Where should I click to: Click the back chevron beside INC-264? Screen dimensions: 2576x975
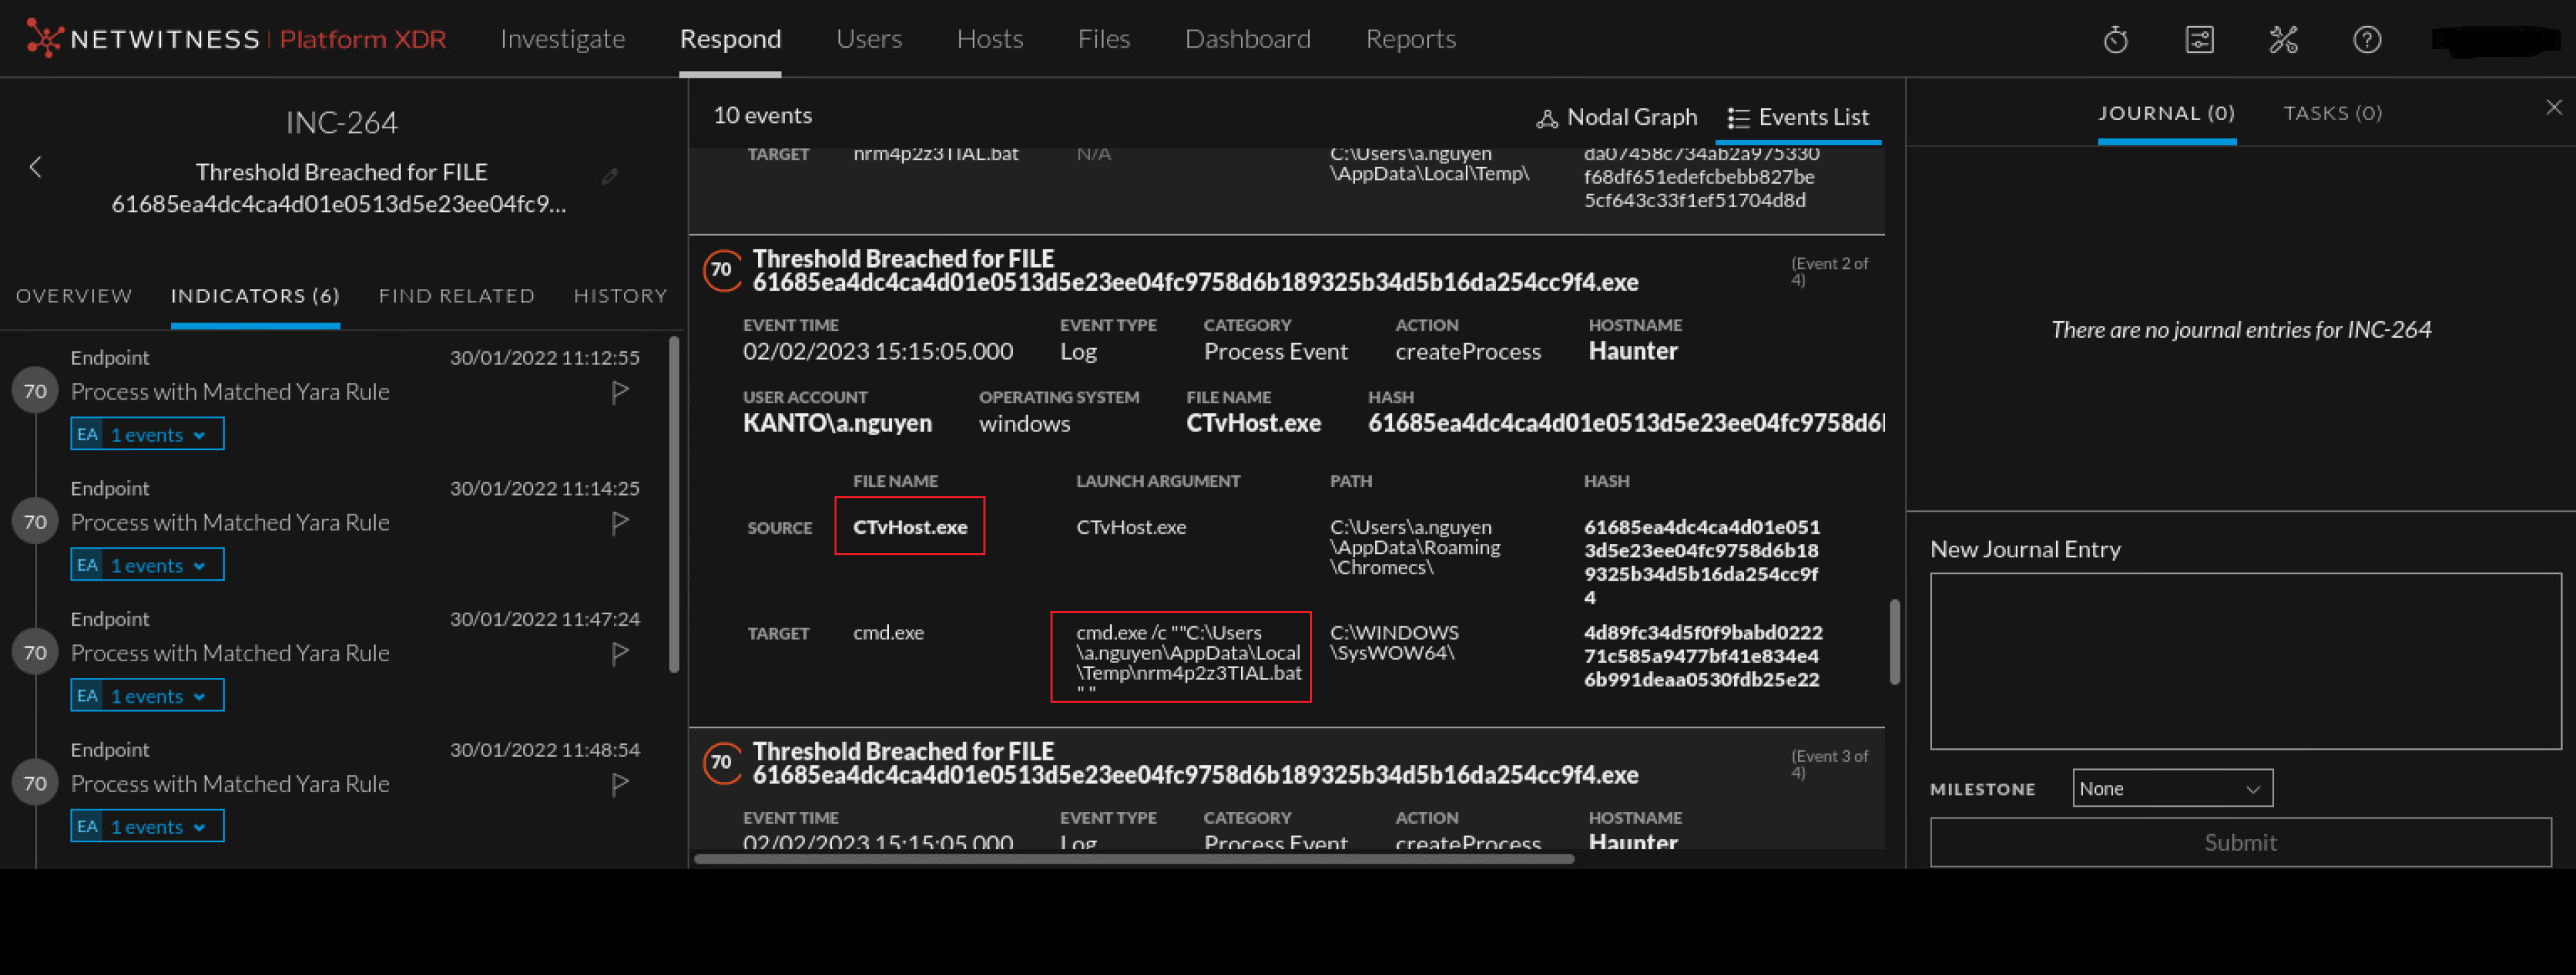pos(35,168)
